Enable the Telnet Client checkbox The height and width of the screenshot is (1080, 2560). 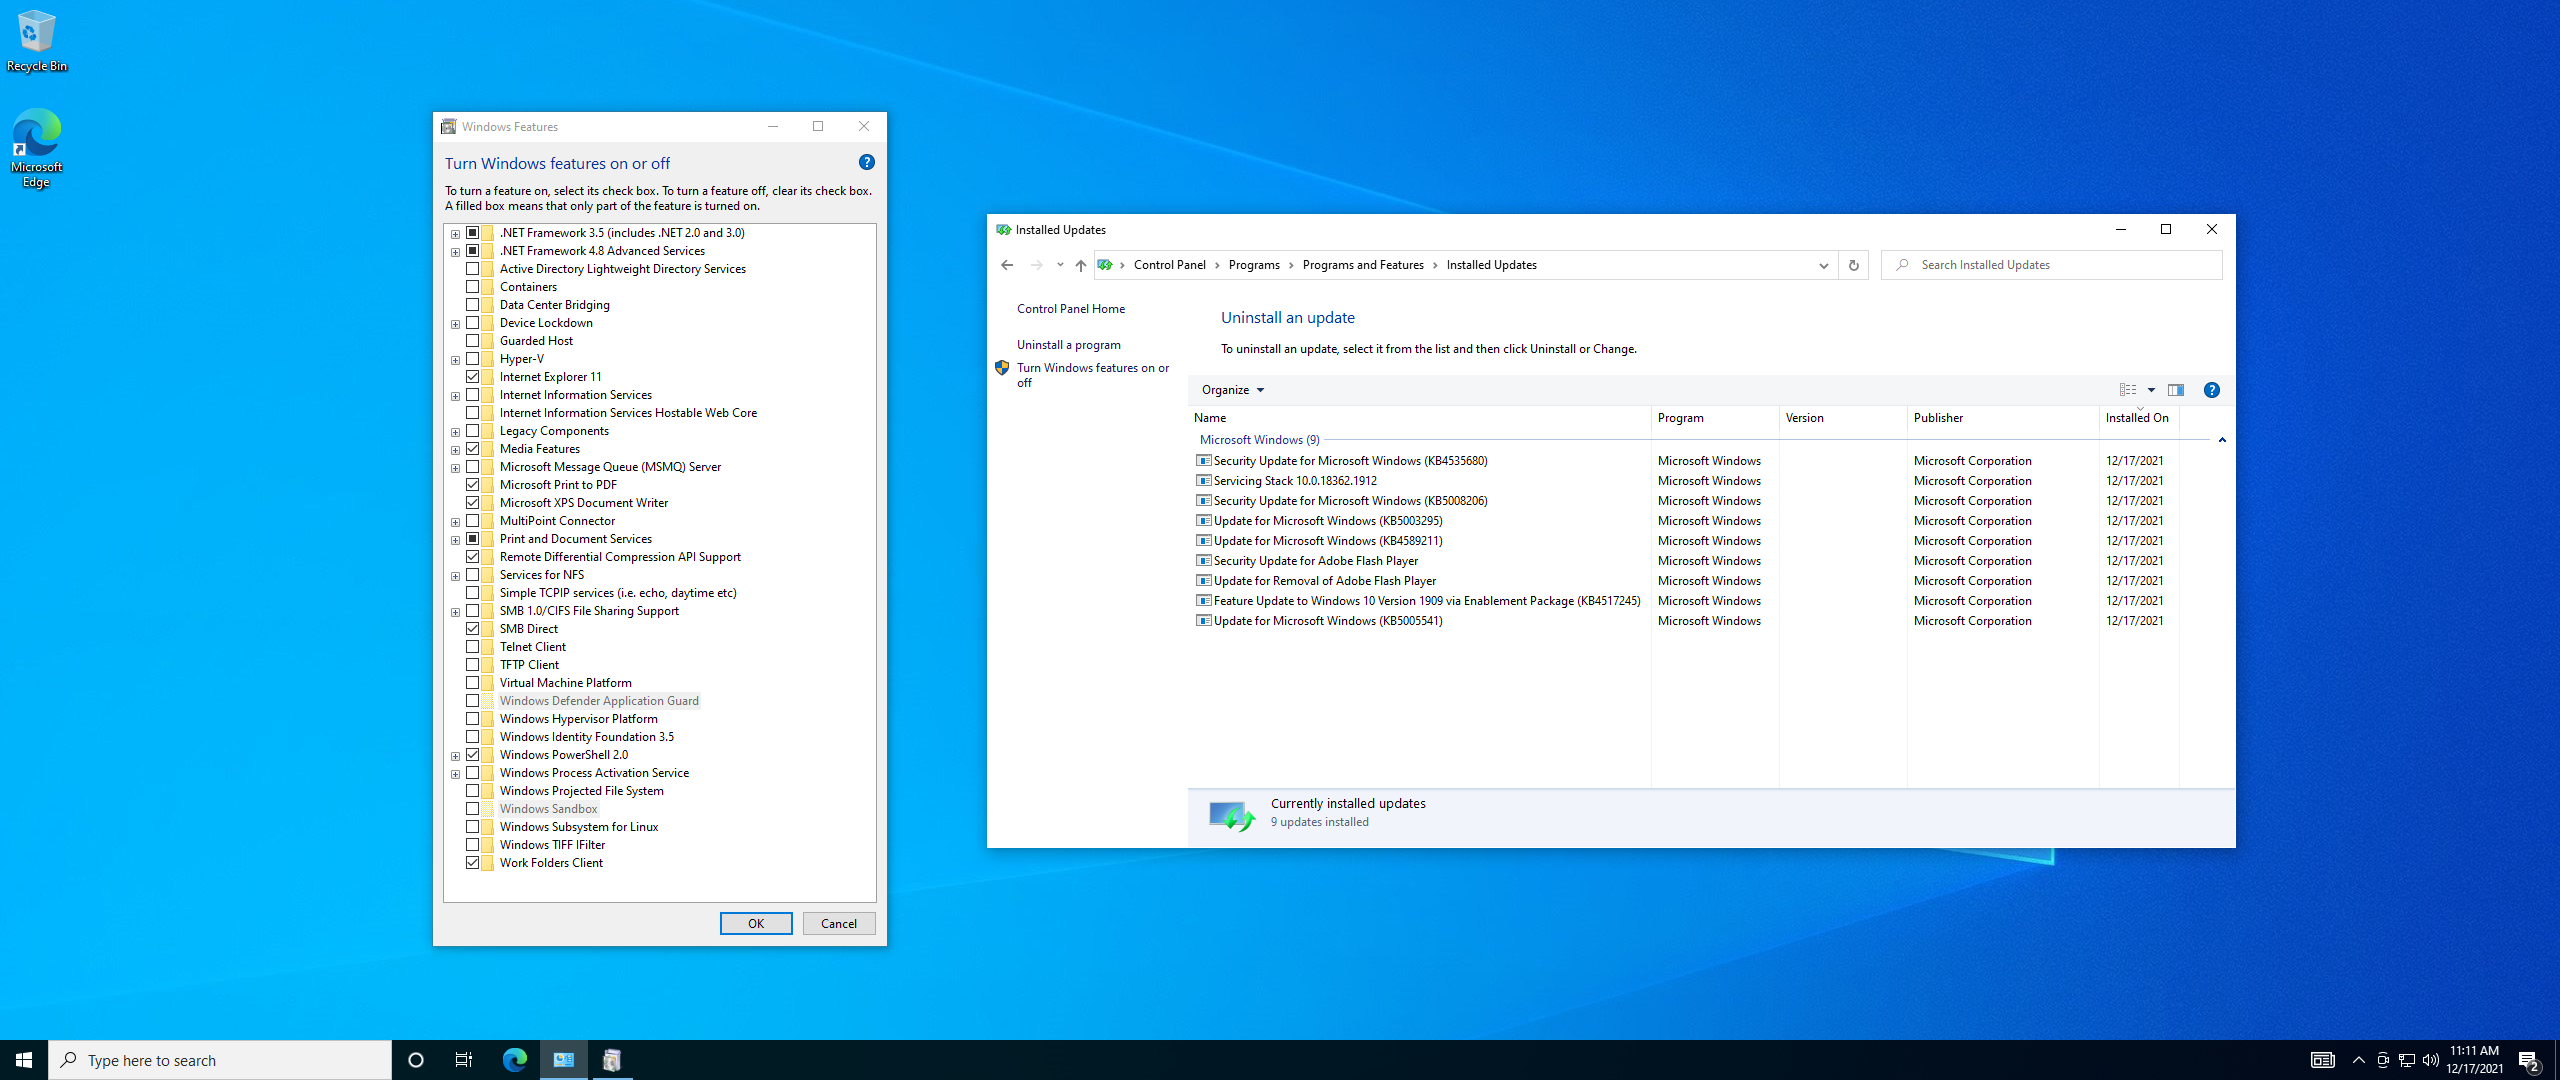(473, 647)
